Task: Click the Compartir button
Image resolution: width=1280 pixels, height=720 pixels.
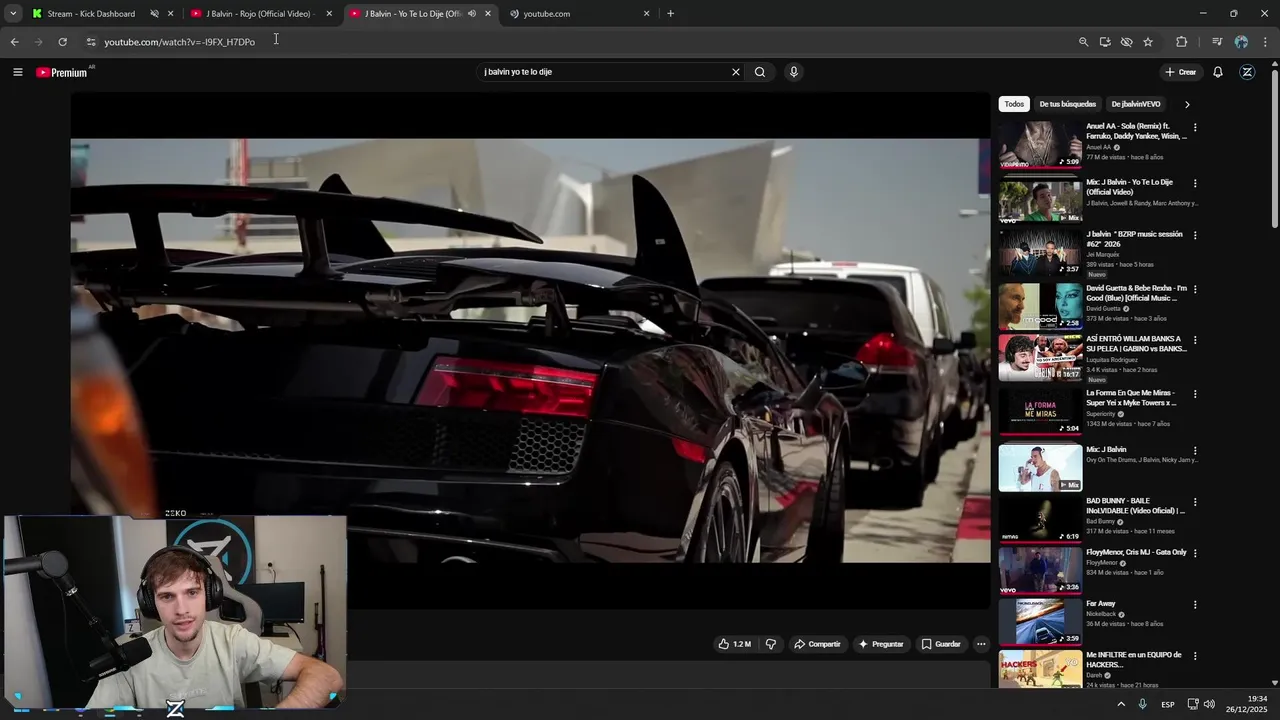Action: point(817,644)
